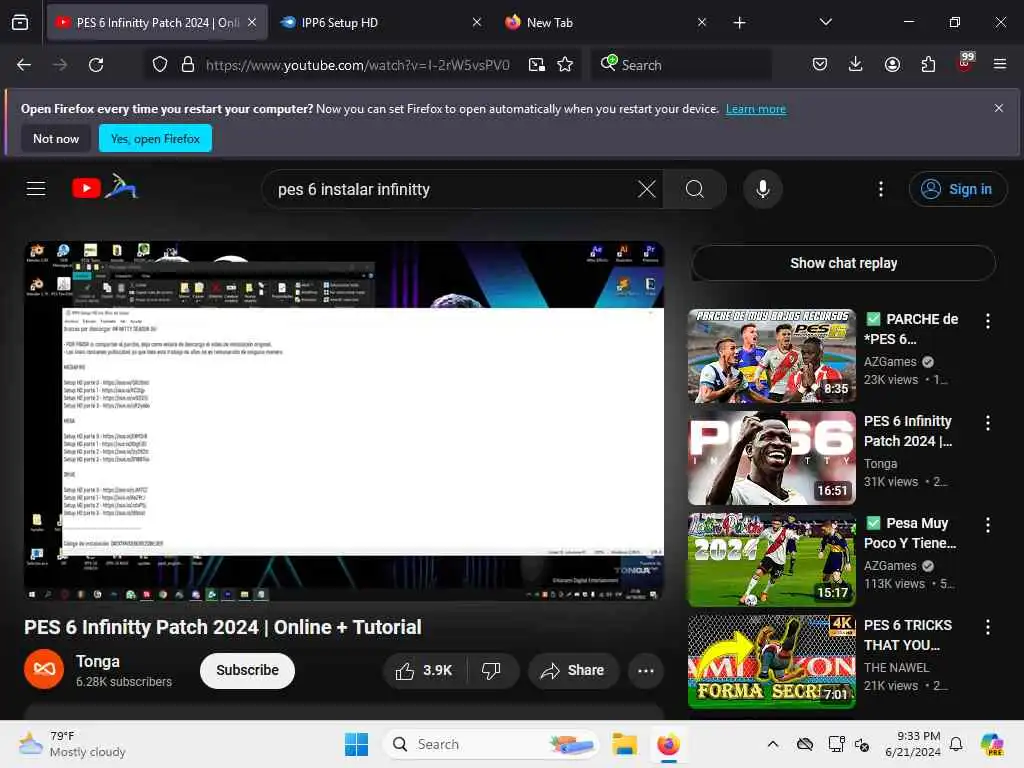1024x768 pixels.
Task: Click the Firefox toolbar Search field
Action: tap(681, 65)
